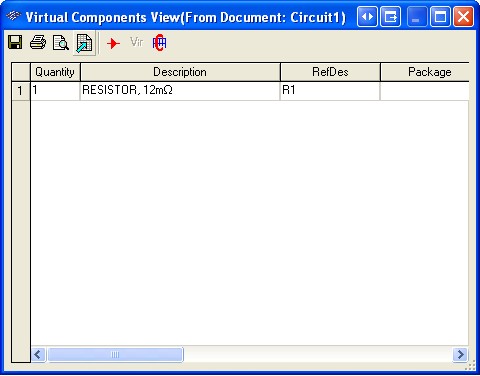The height and width of the screenshot is (376, 480).
Task: Click the floppy disk Save icon
Action: coord(15,43)
